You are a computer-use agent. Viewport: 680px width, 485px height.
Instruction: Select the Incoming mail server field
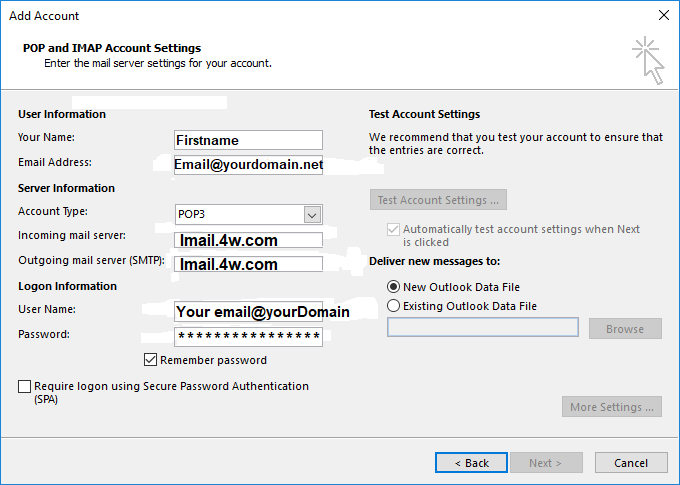(x=248, y=240)
